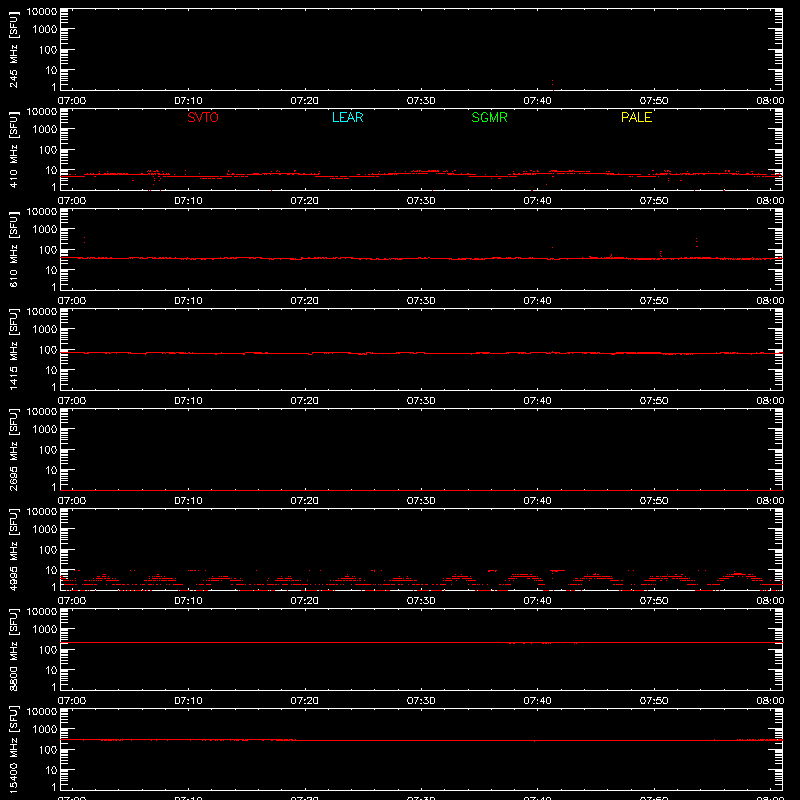Click the red SVTO station label
This screenshot has height=800, width=800.
click(203, 117)
